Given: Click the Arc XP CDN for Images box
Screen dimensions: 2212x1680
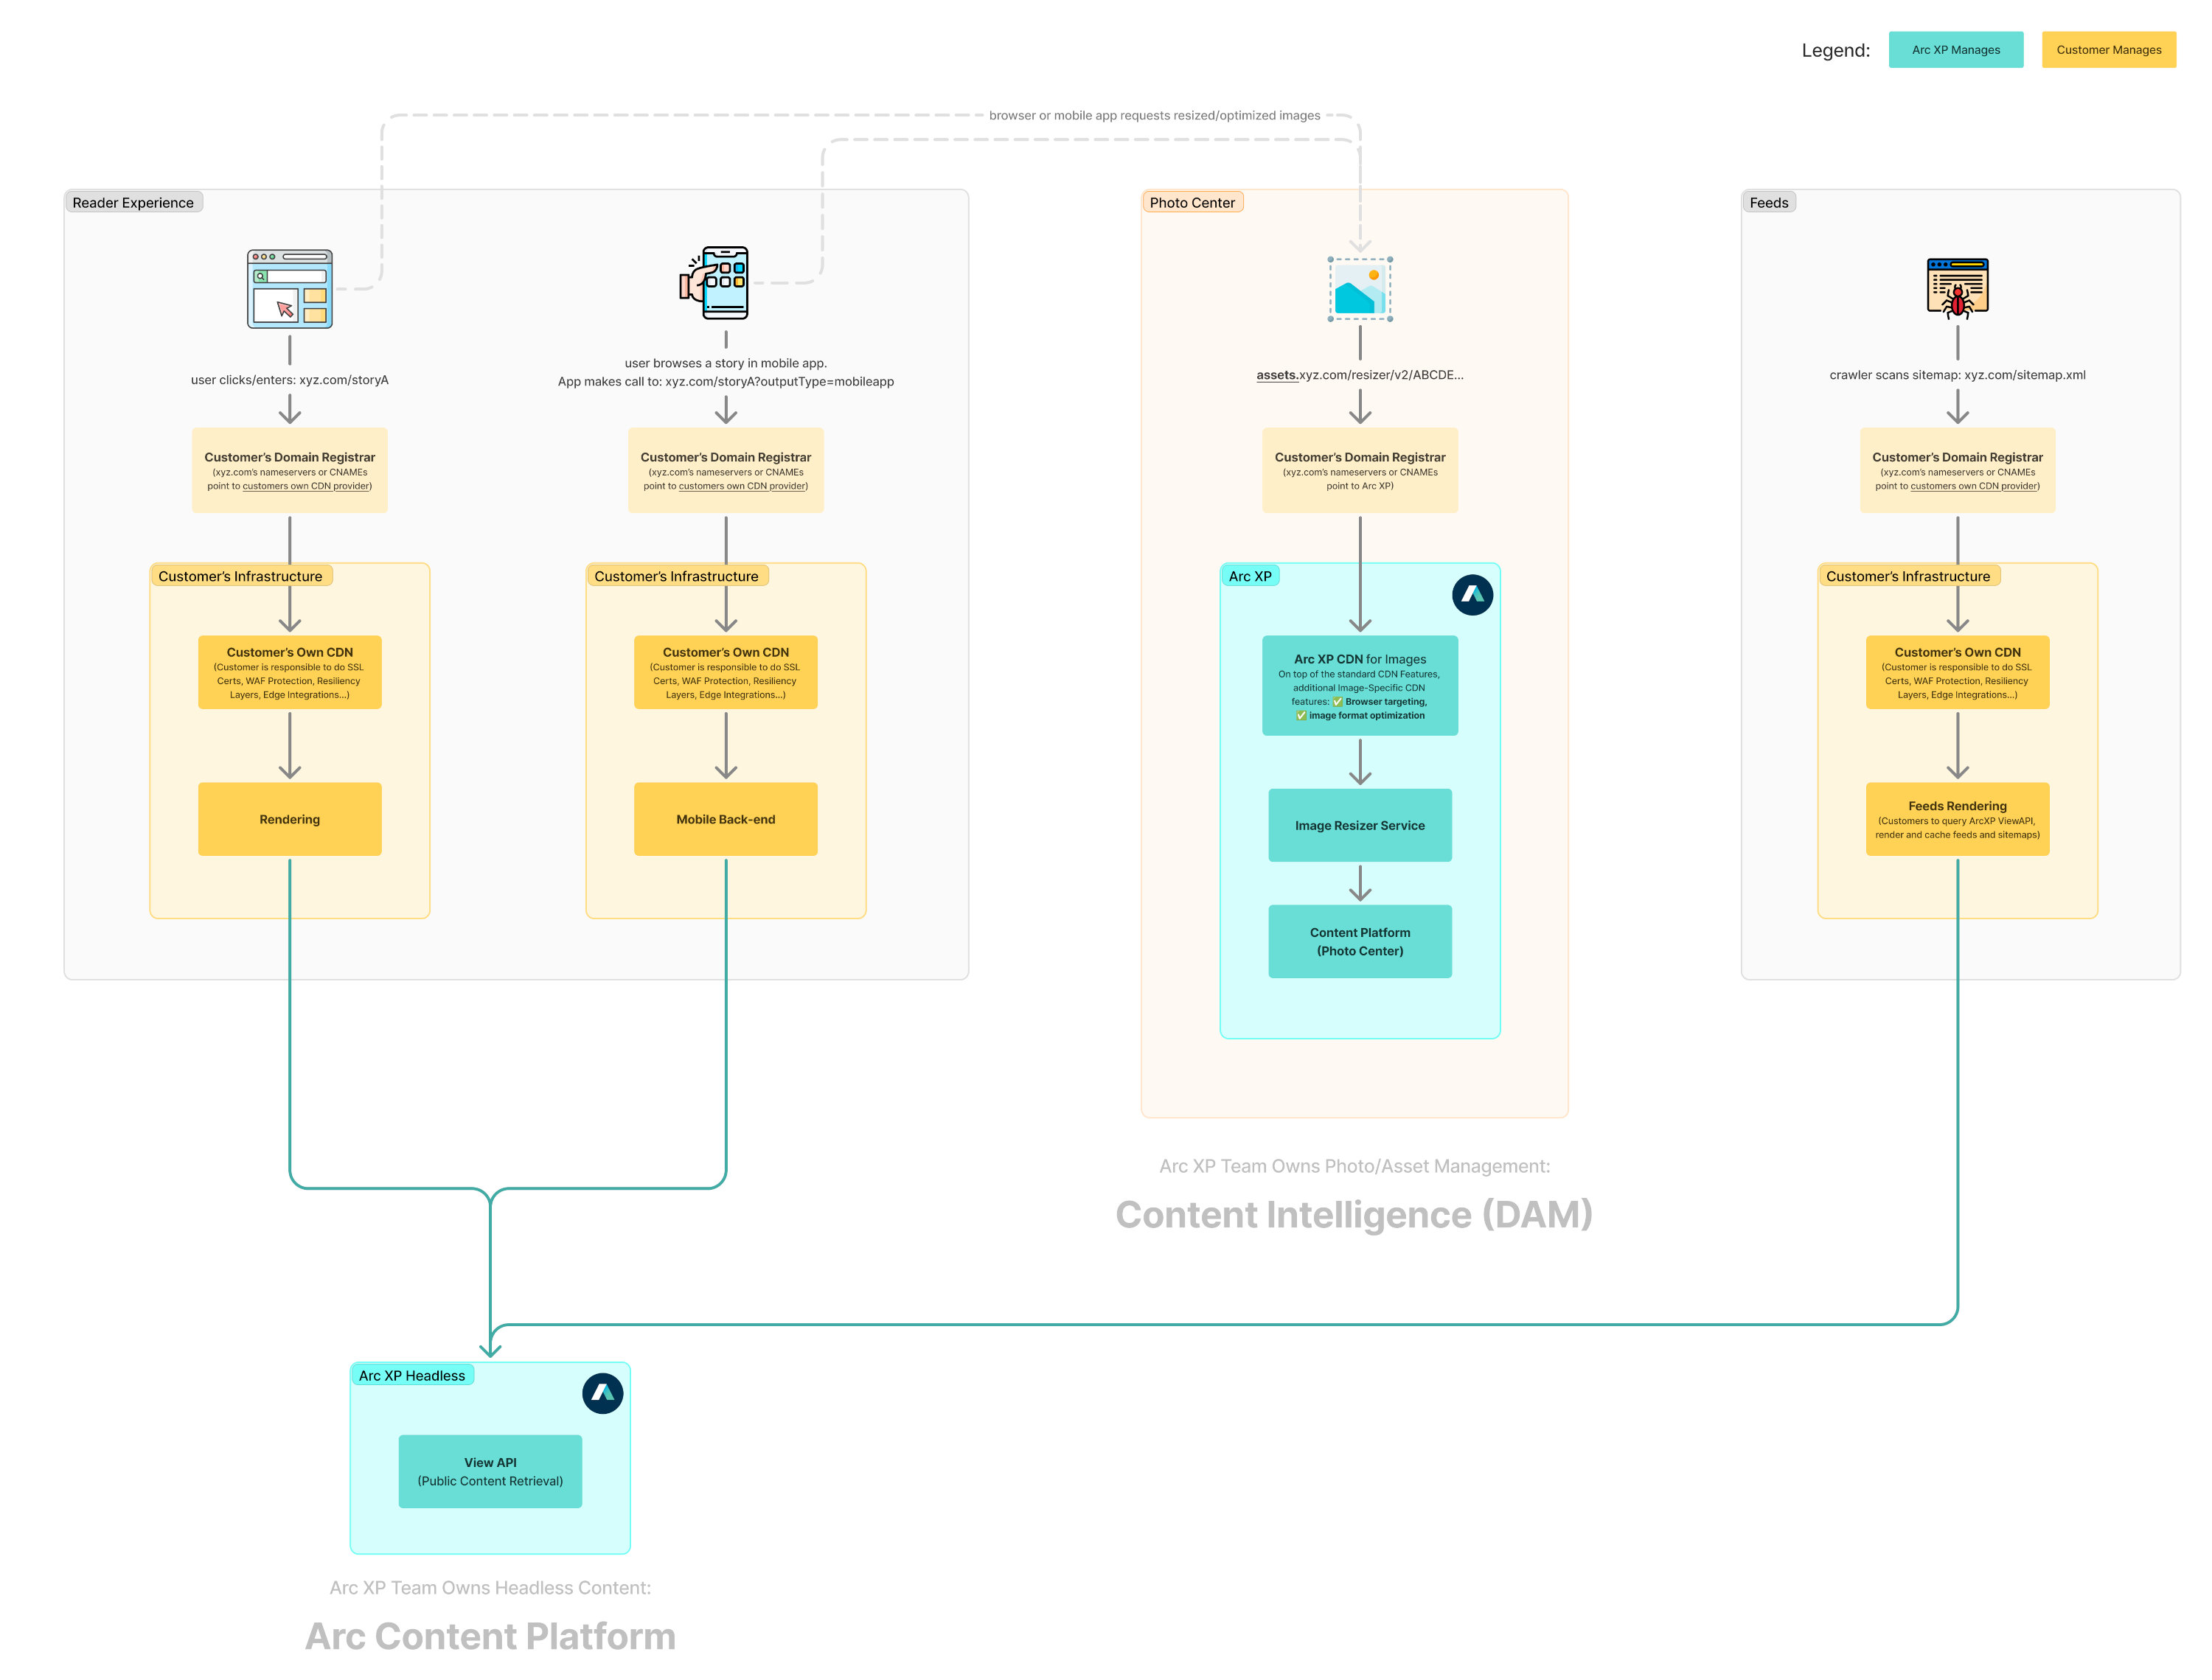Looking at the screenshot, I should [1360, 686].
